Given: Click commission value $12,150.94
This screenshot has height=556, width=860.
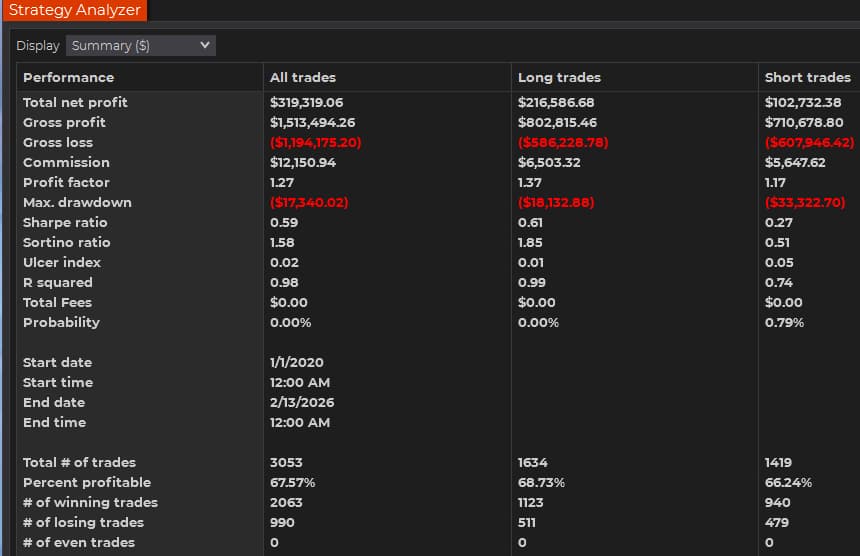Looking at the screenshot, I should (303, 162).
